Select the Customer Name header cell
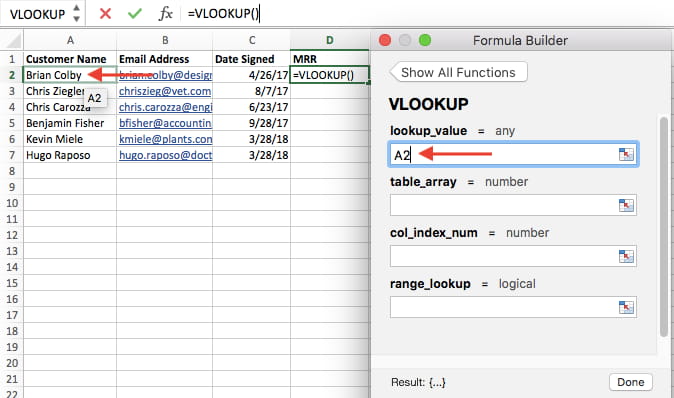Viewport: 674px width, 398px height. tap(70, 59)
